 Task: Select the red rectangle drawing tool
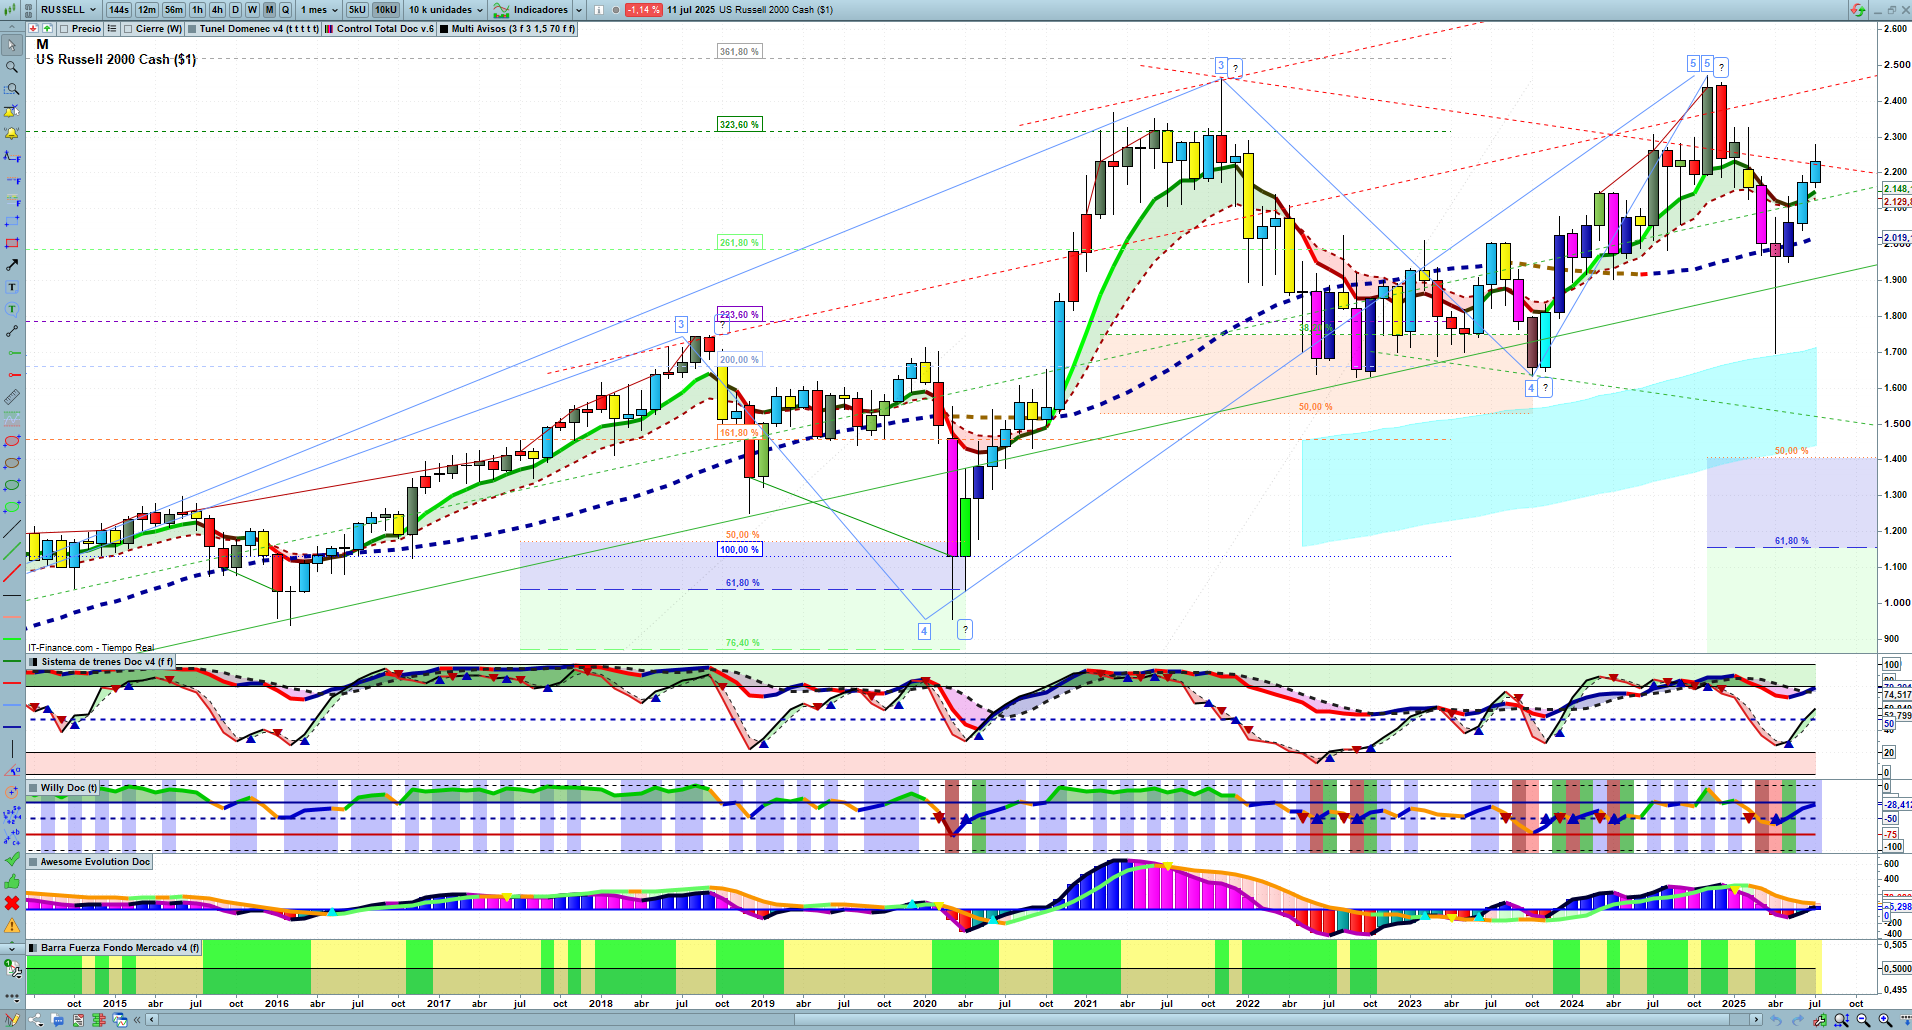(12, 243)
